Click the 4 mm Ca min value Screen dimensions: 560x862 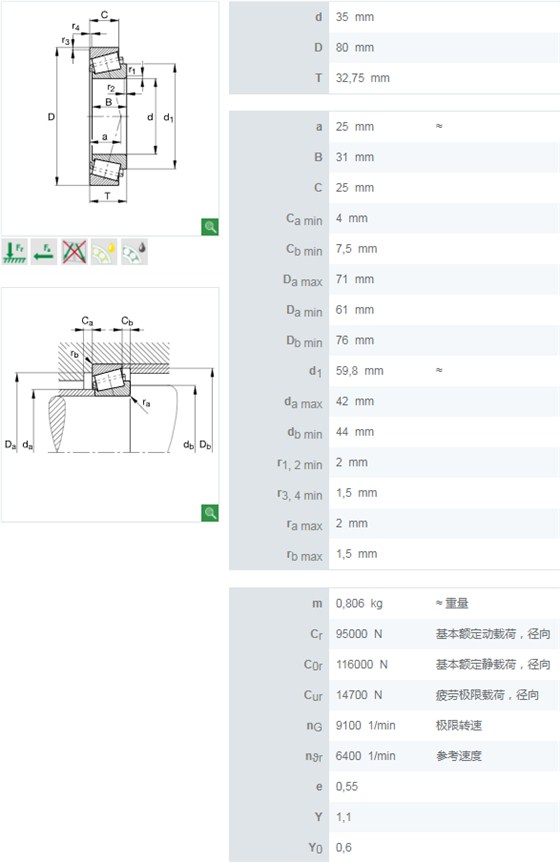point(352,218)
